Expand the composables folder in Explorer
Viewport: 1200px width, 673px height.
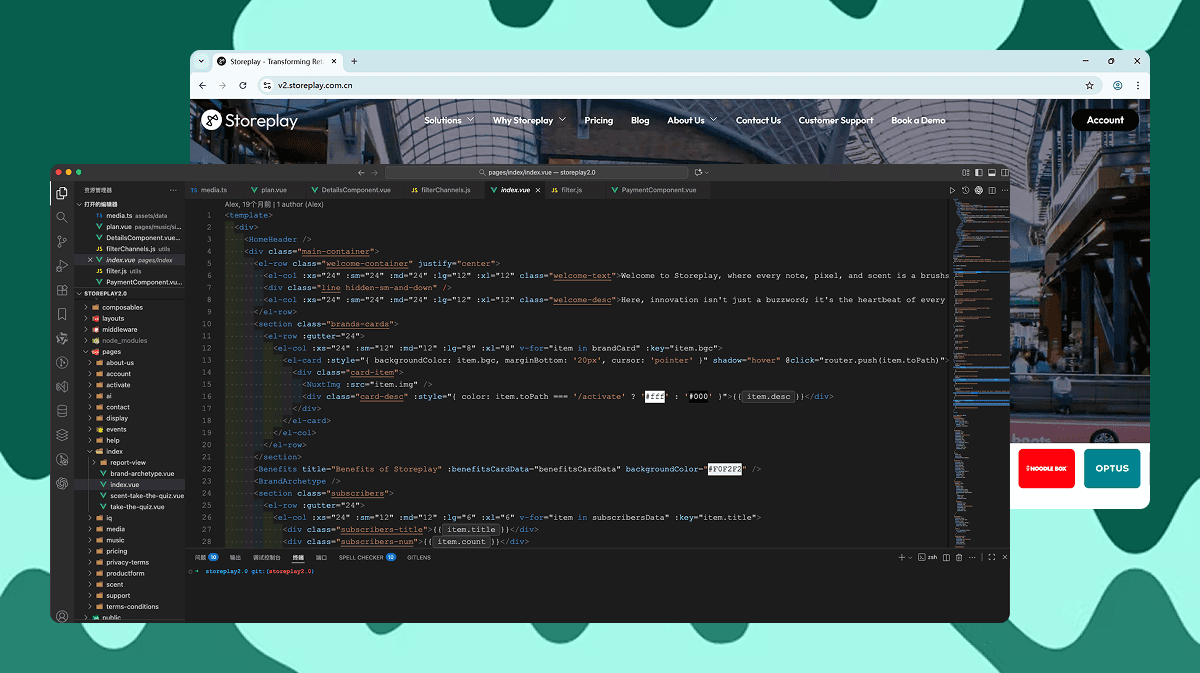tap(122, 307)
